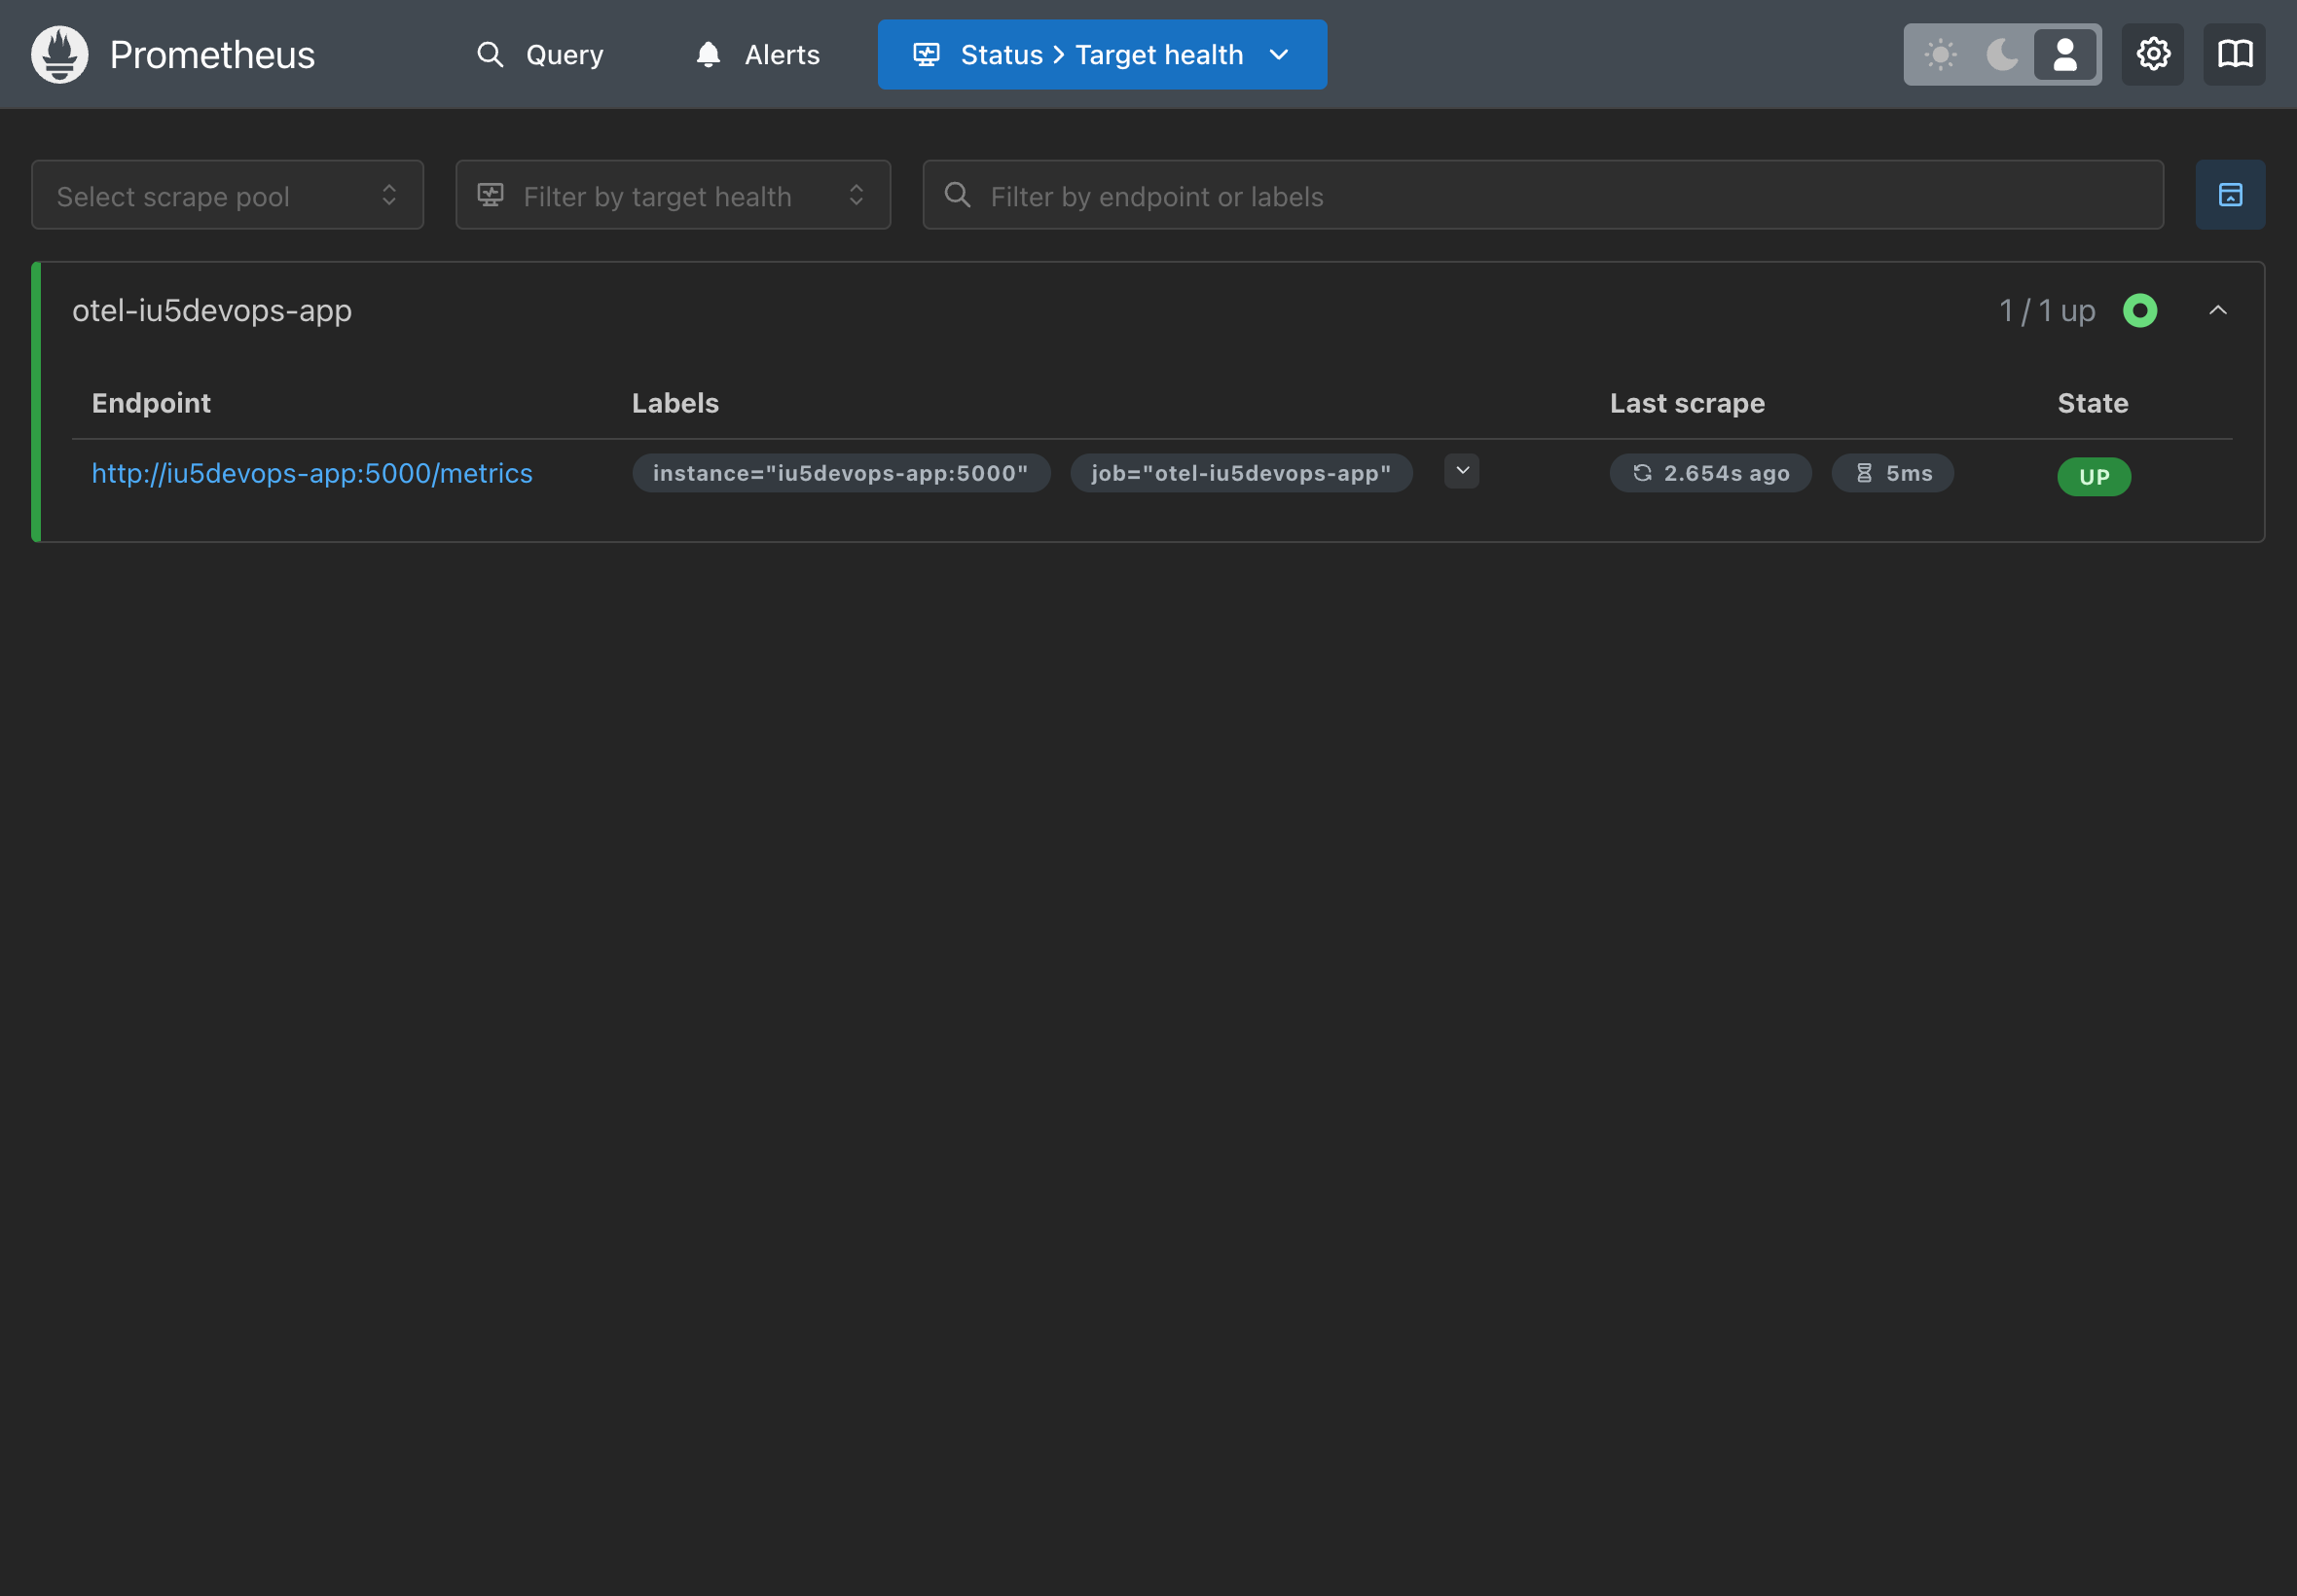Click the Prometheus flame logo
This screenshot has width=2297, height=1596.
[x=59, y=54]
